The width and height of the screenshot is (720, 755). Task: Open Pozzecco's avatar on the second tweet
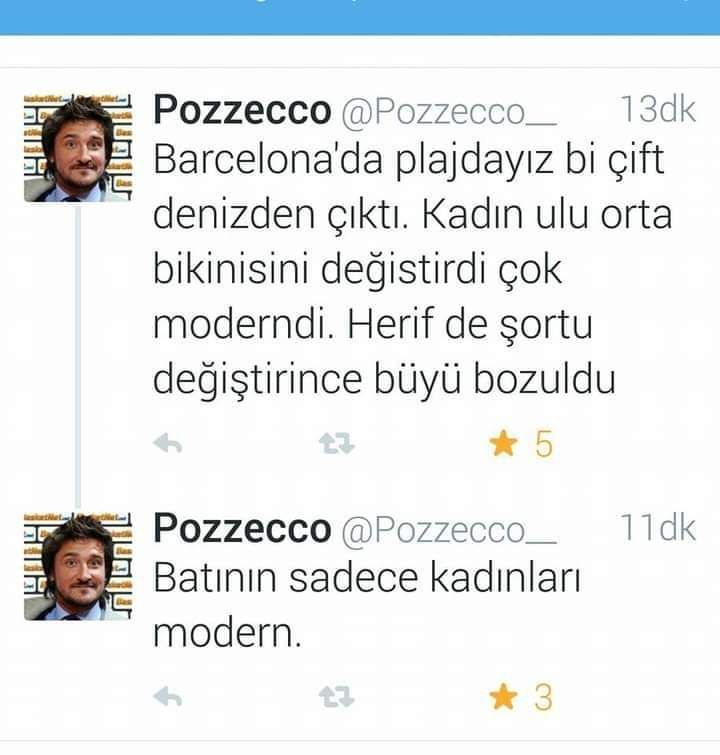[x=78, y=566]
